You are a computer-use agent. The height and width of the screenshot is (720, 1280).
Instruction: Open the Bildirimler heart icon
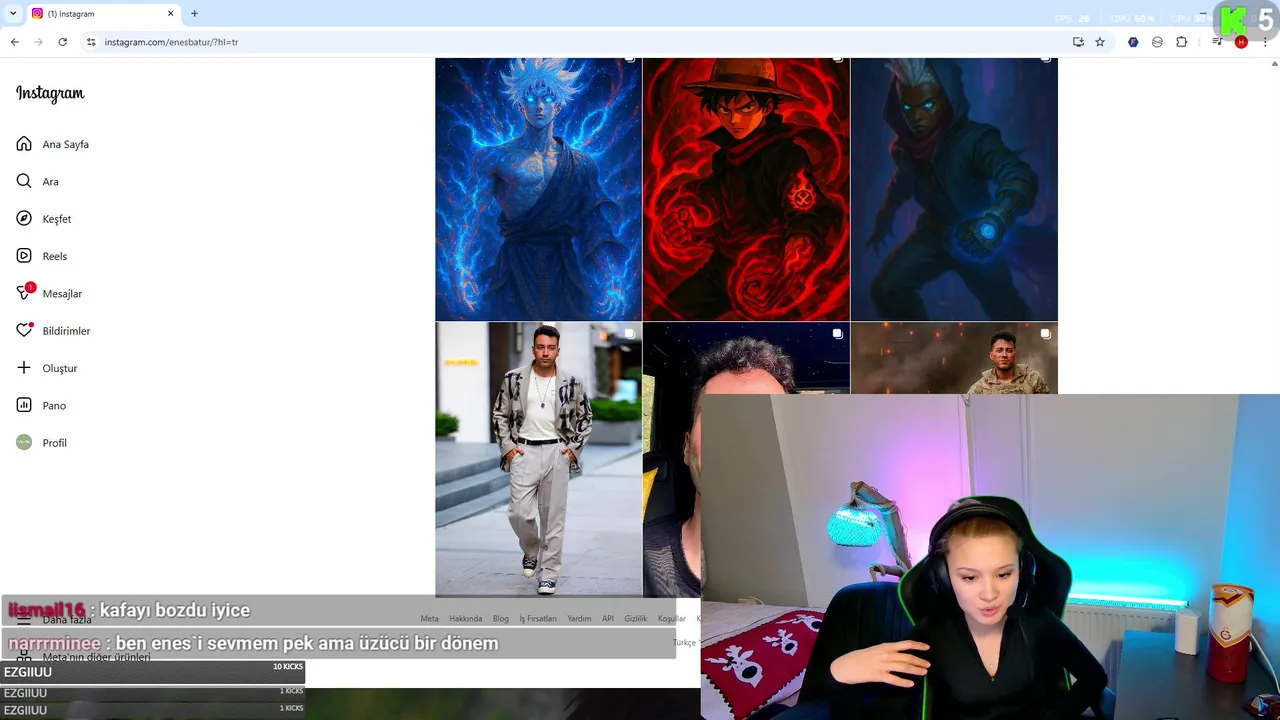tap(24, 330)
